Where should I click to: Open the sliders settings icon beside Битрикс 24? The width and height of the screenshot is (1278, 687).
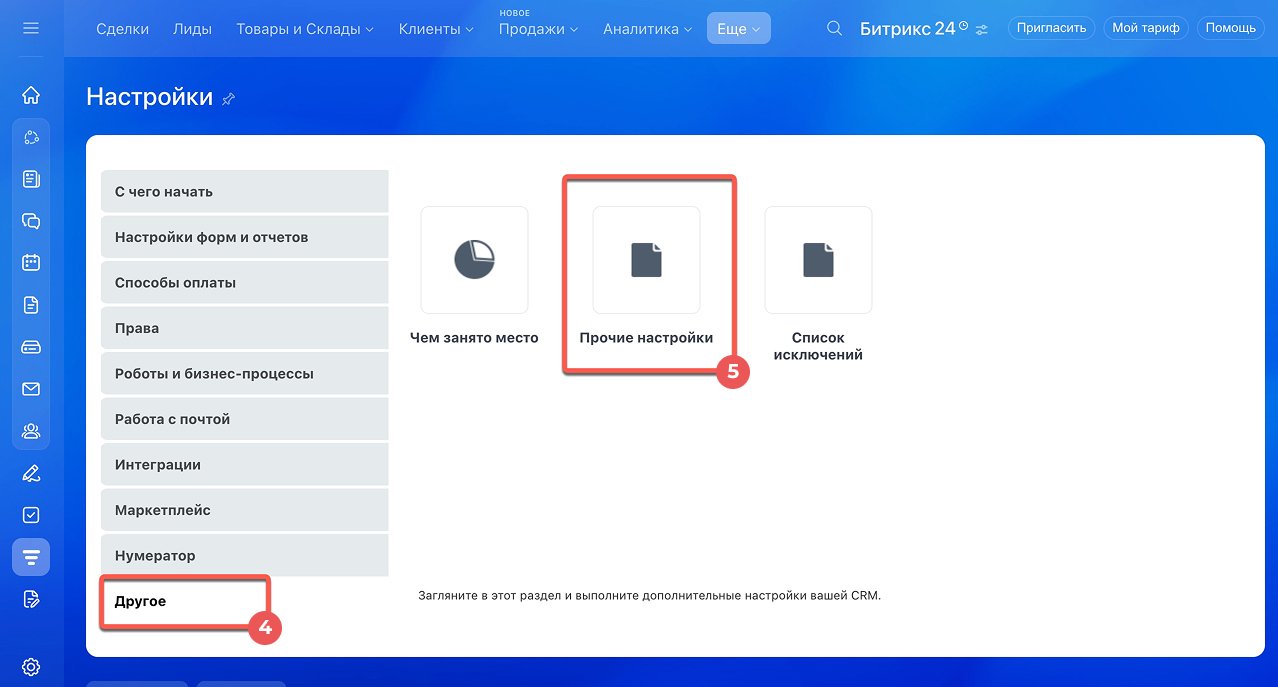[x=982, y=30]
